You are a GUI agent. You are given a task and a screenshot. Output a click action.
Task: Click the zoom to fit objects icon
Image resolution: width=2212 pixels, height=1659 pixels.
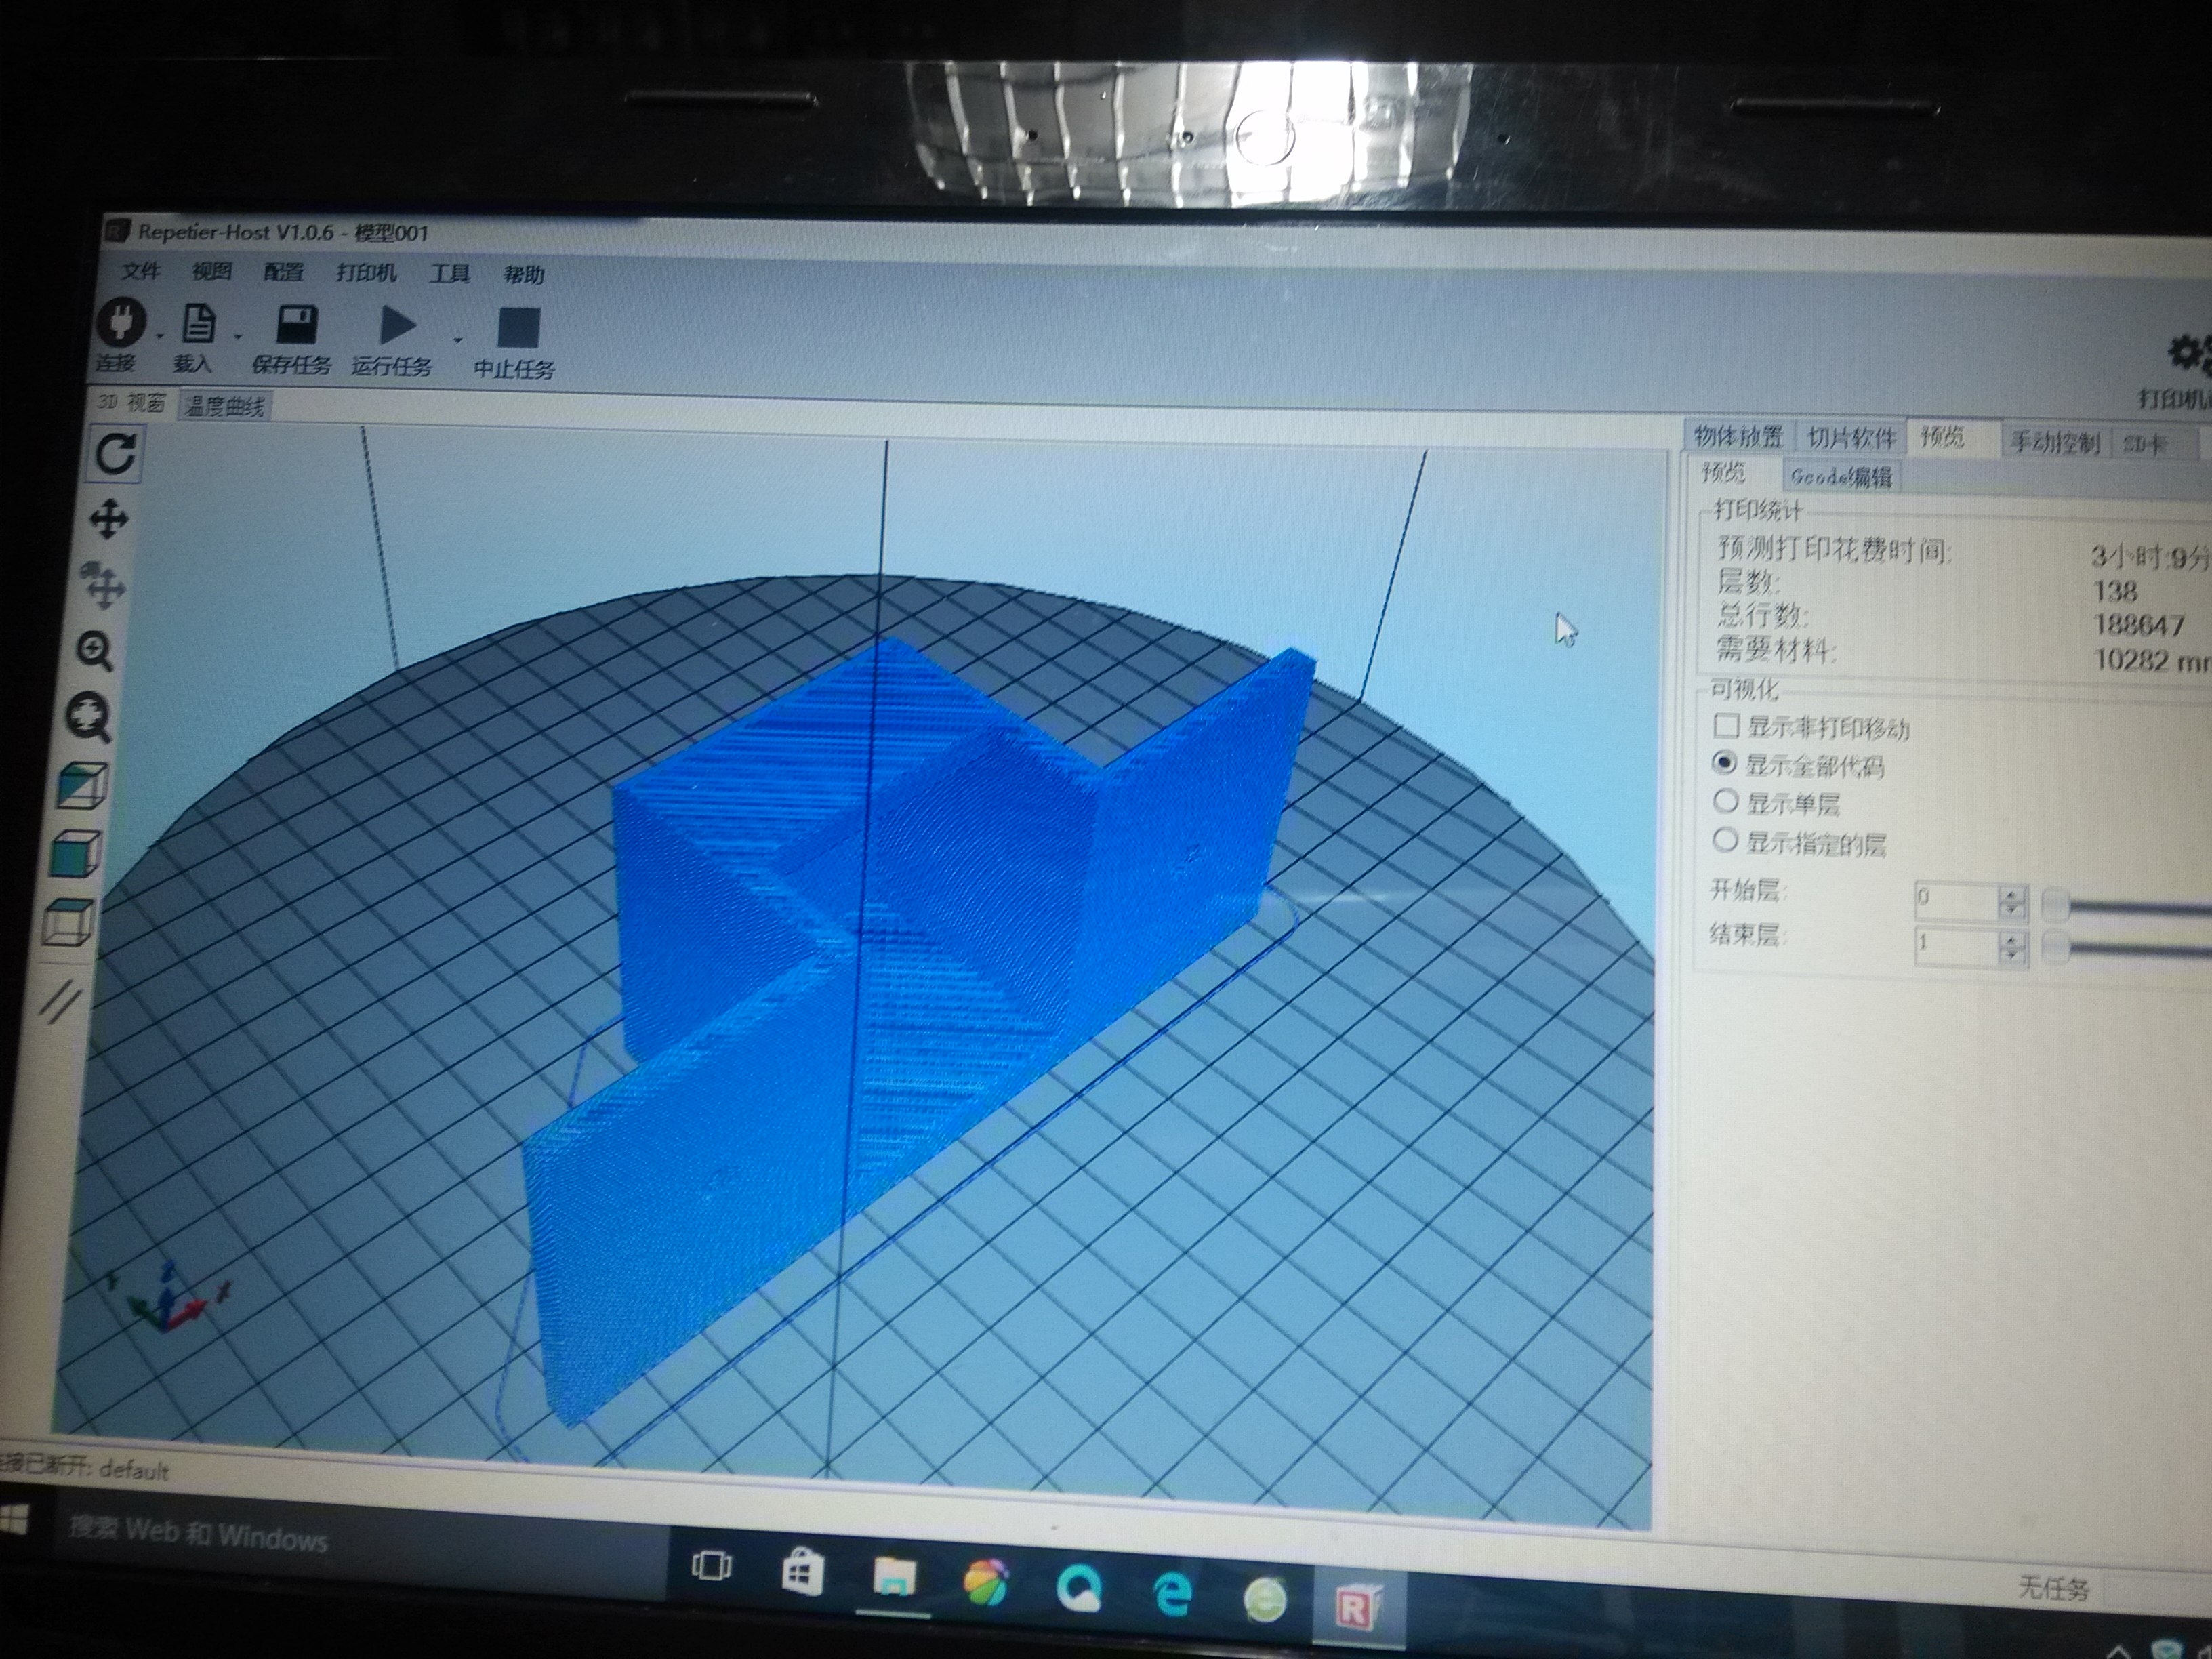pos(89,717)
